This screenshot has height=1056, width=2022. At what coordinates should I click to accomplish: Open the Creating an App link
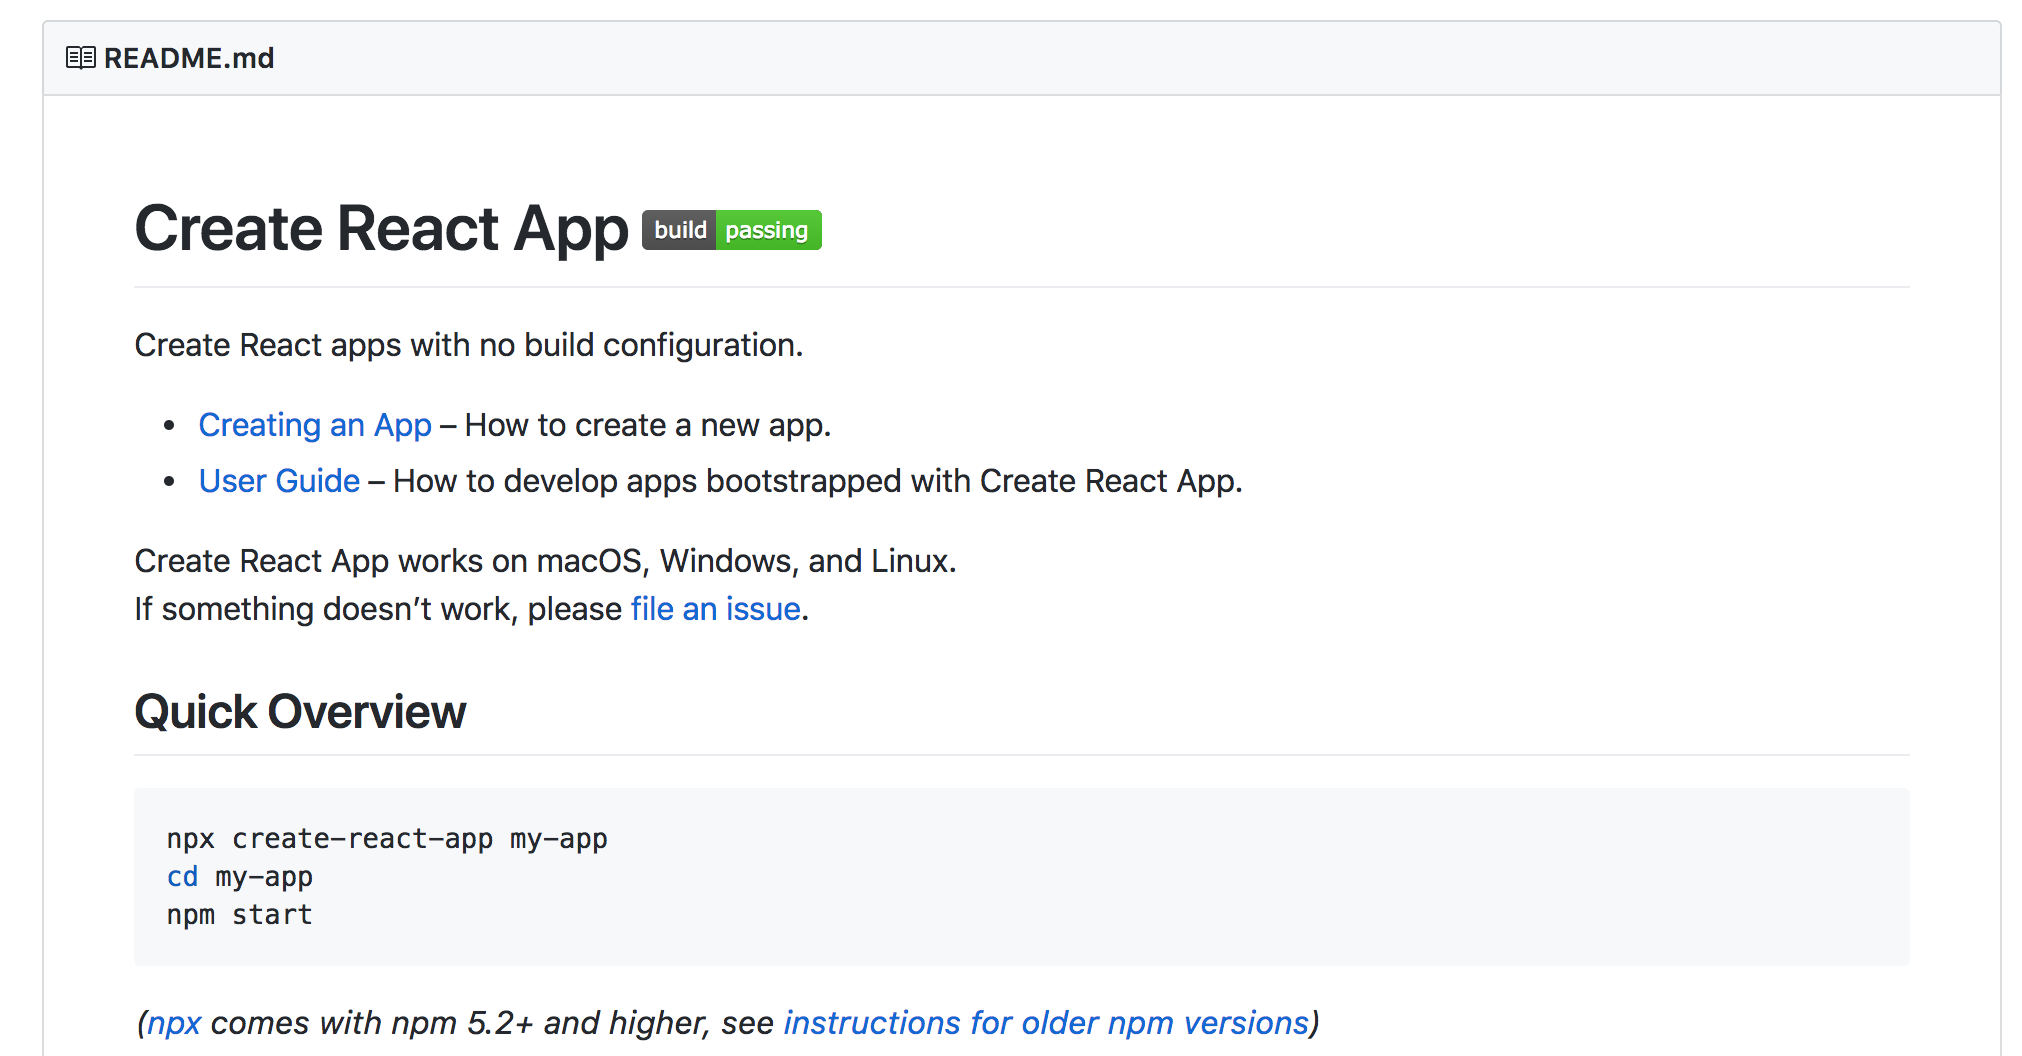(315, 425)
